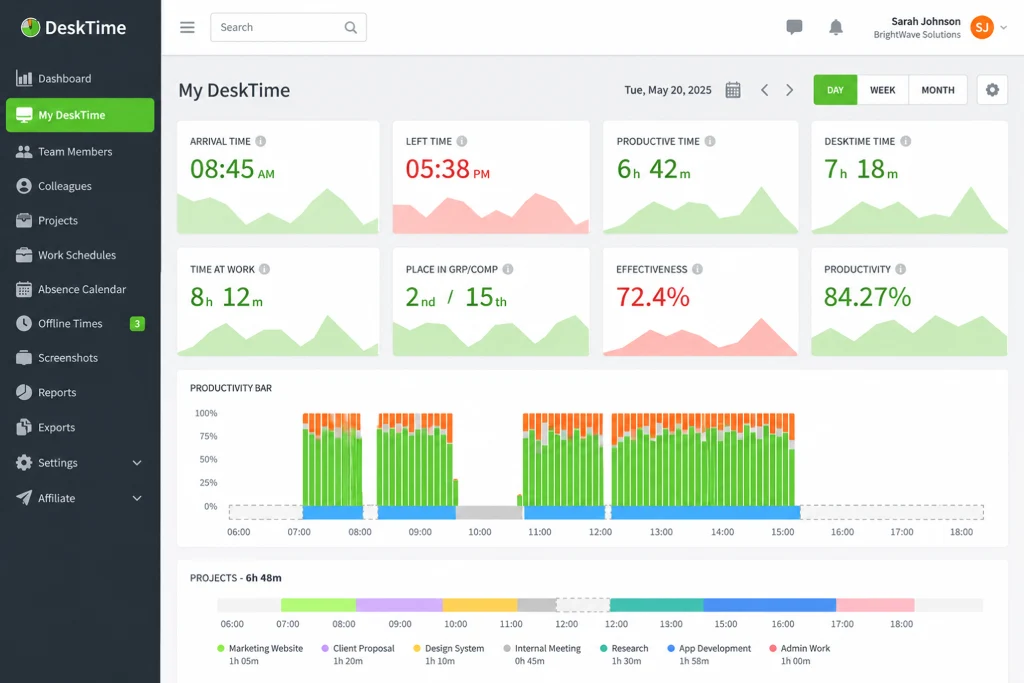Focus the Search input field
This screenshot has width=1024, height=683.
[288, 27]
